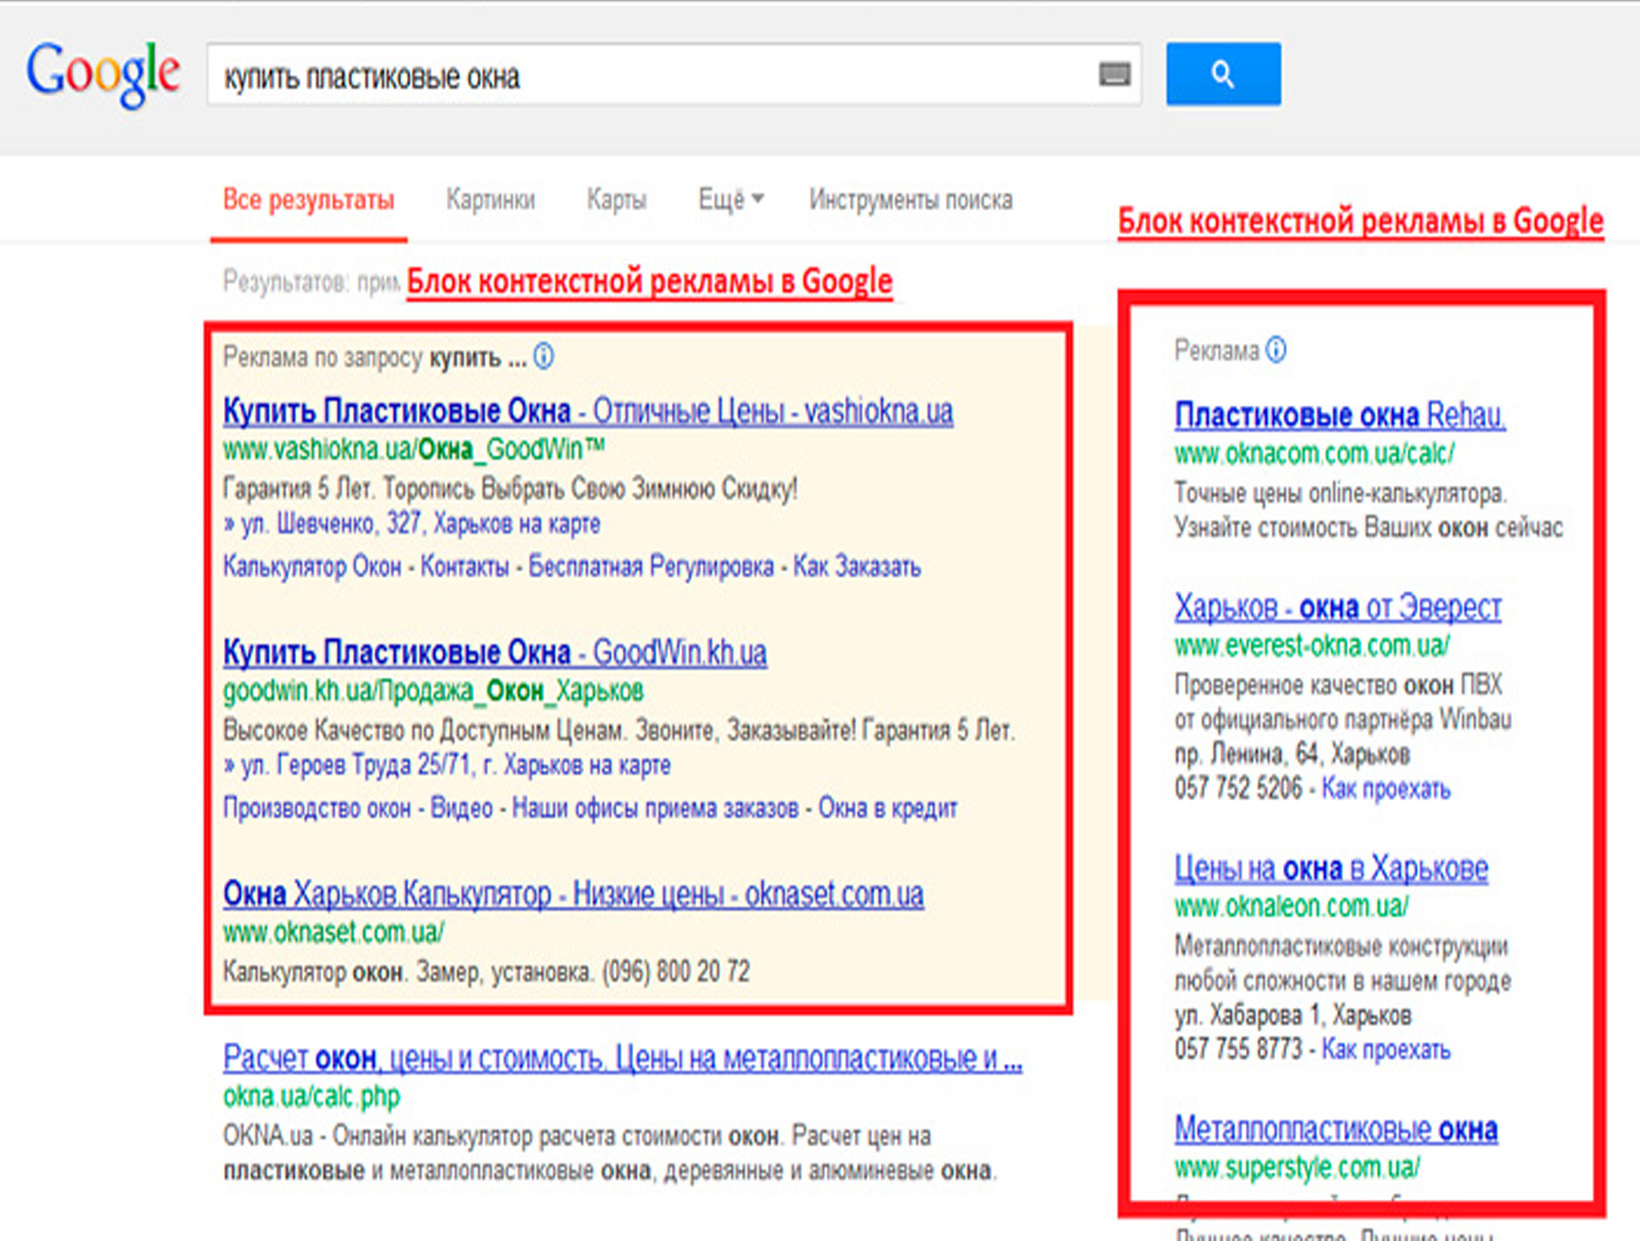1640x1241 pixels.
Task: Open the on-screen keyboard icon in search box
Action: coord(1114,74)
